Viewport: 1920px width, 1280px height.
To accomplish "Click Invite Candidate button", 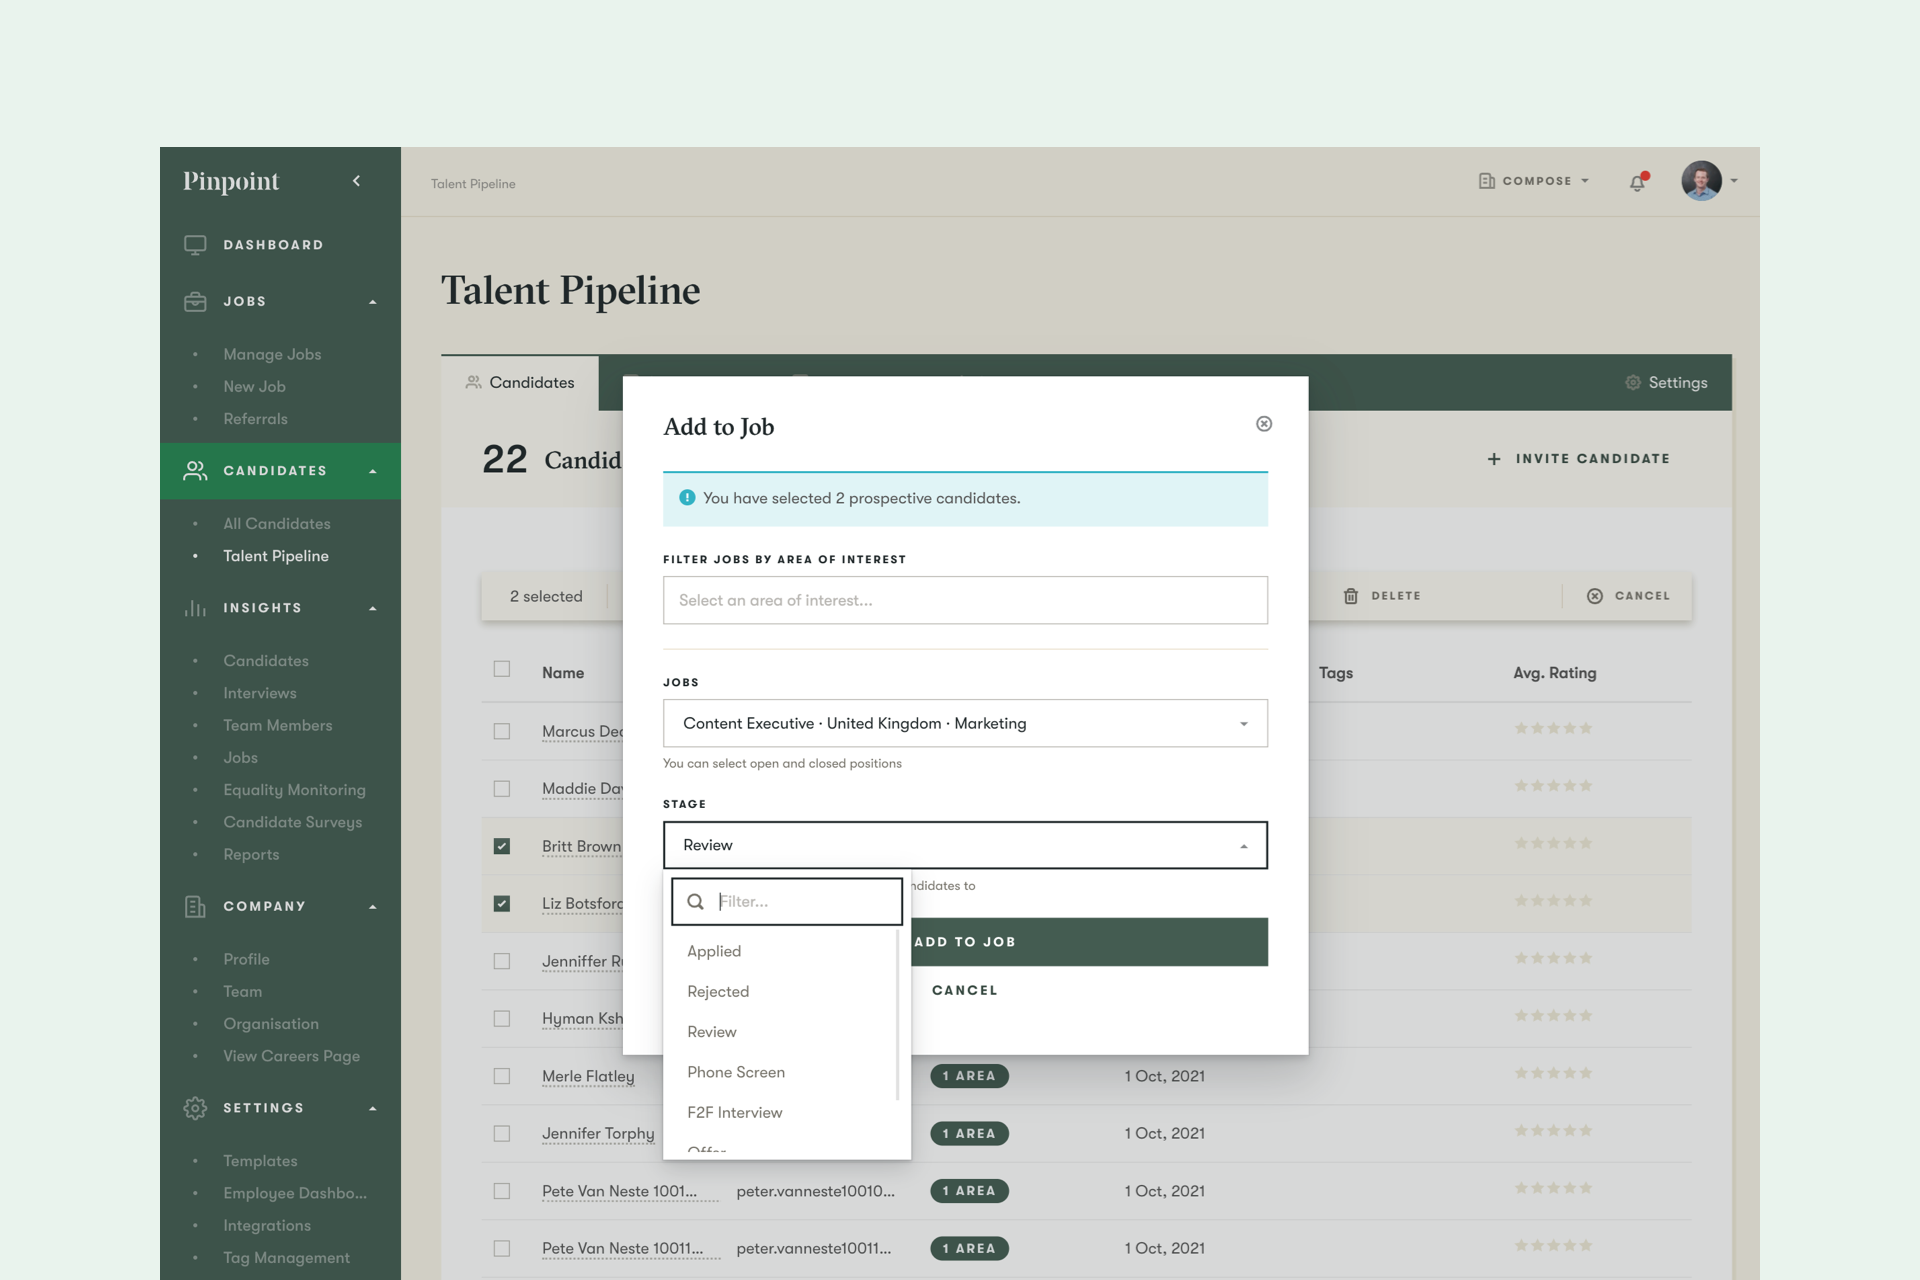I will (x=1579, y=459).
